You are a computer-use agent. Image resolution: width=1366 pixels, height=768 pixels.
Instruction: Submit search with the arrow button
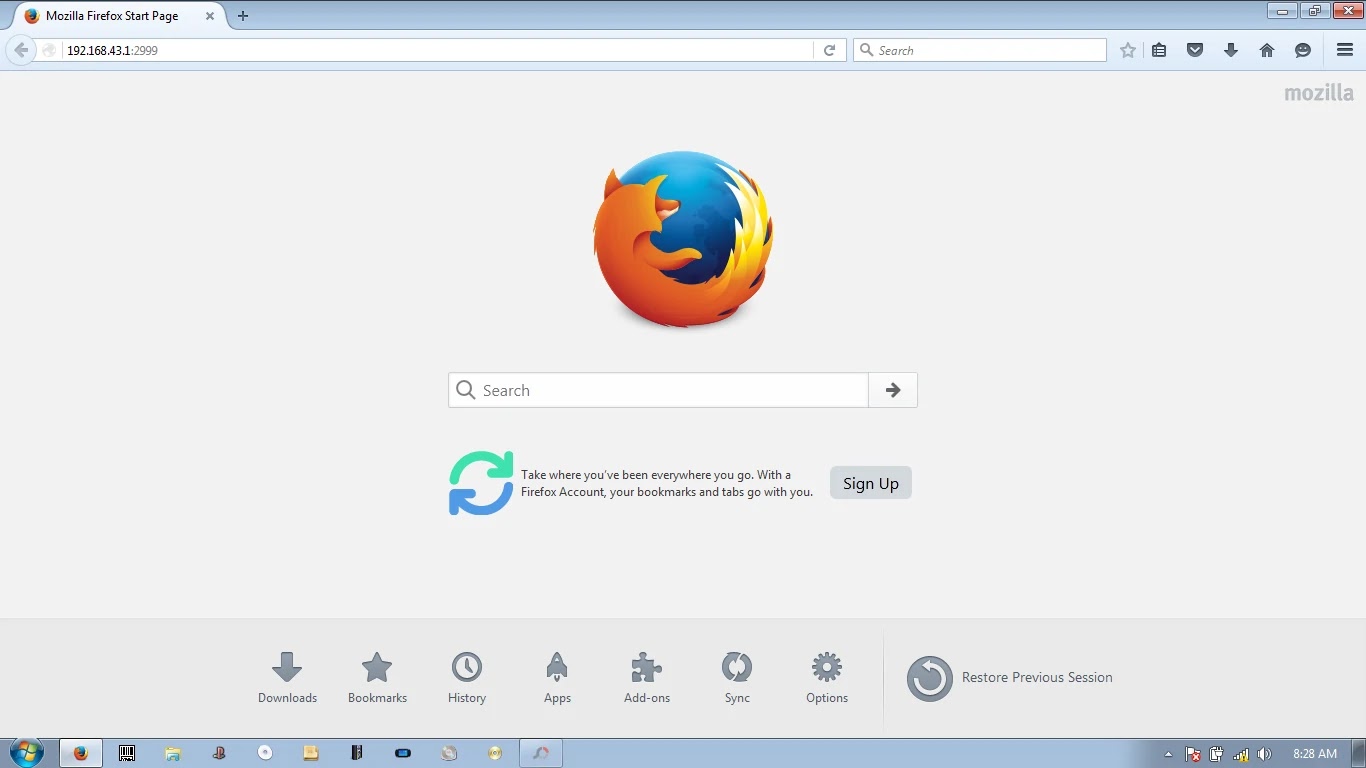(x=893, y=390)
